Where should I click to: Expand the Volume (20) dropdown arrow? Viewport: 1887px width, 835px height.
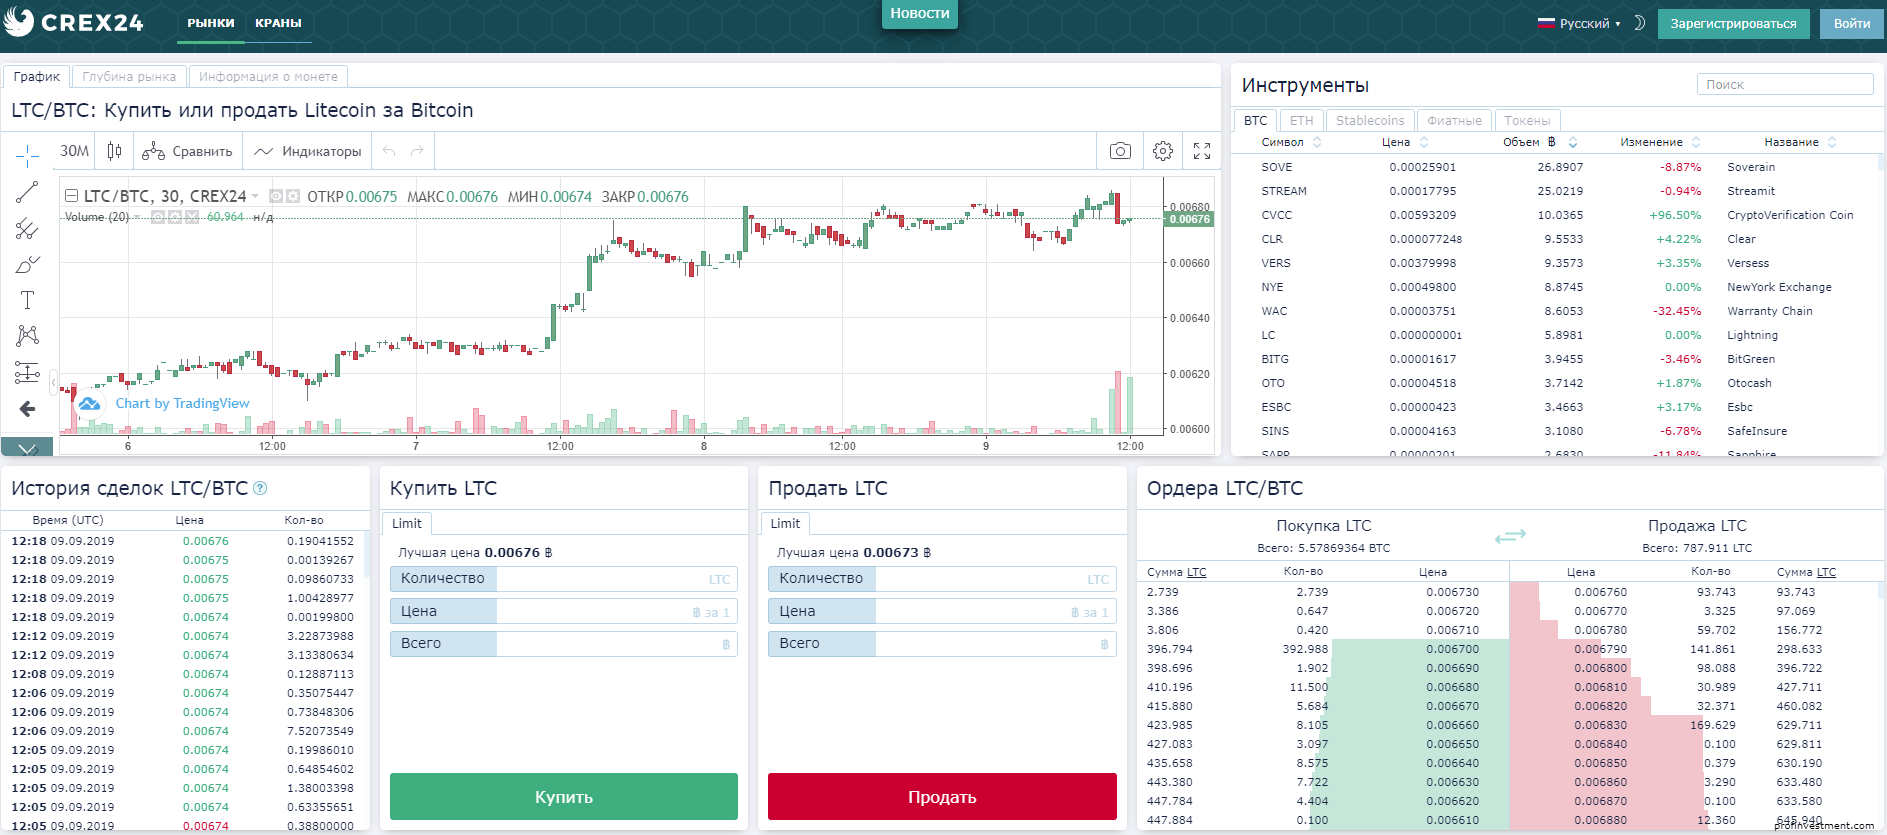coord(137,217)
